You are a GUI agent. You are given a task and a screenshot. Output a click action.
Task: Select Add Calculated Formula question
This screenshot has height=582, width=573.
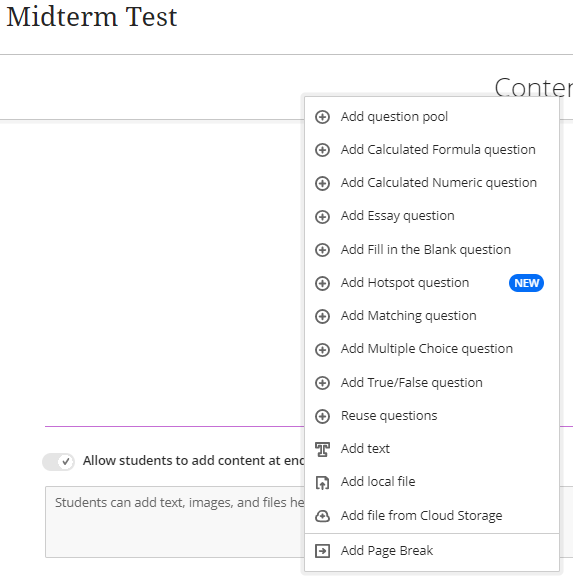(432, 150)
